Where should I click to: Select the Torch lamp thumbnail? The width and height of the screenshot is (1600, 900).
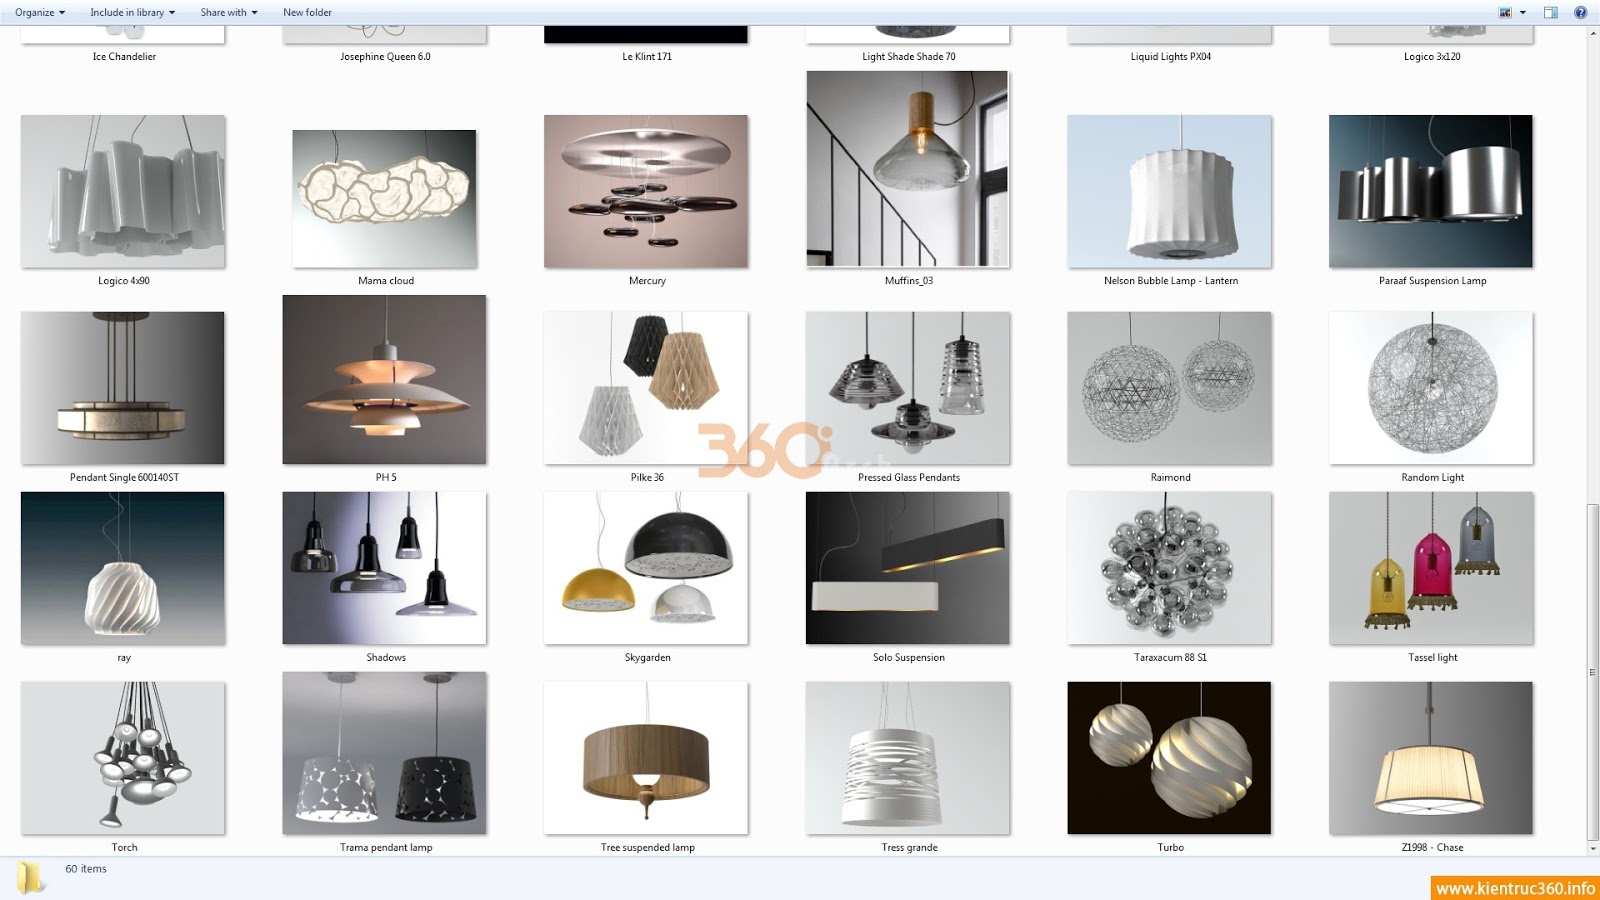123,758
